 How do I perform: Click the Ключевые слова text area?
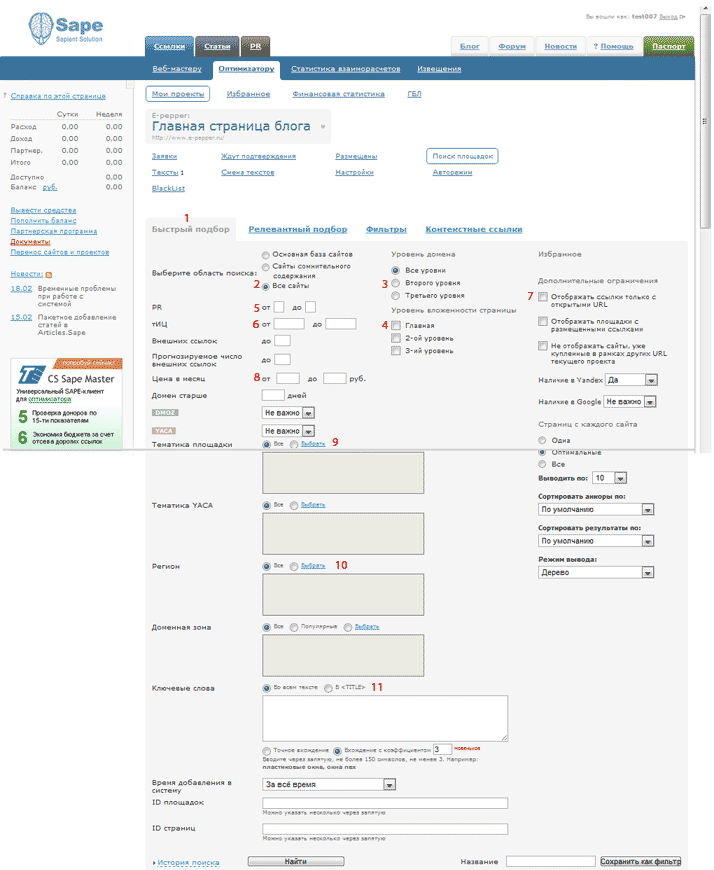coord(385,718)
